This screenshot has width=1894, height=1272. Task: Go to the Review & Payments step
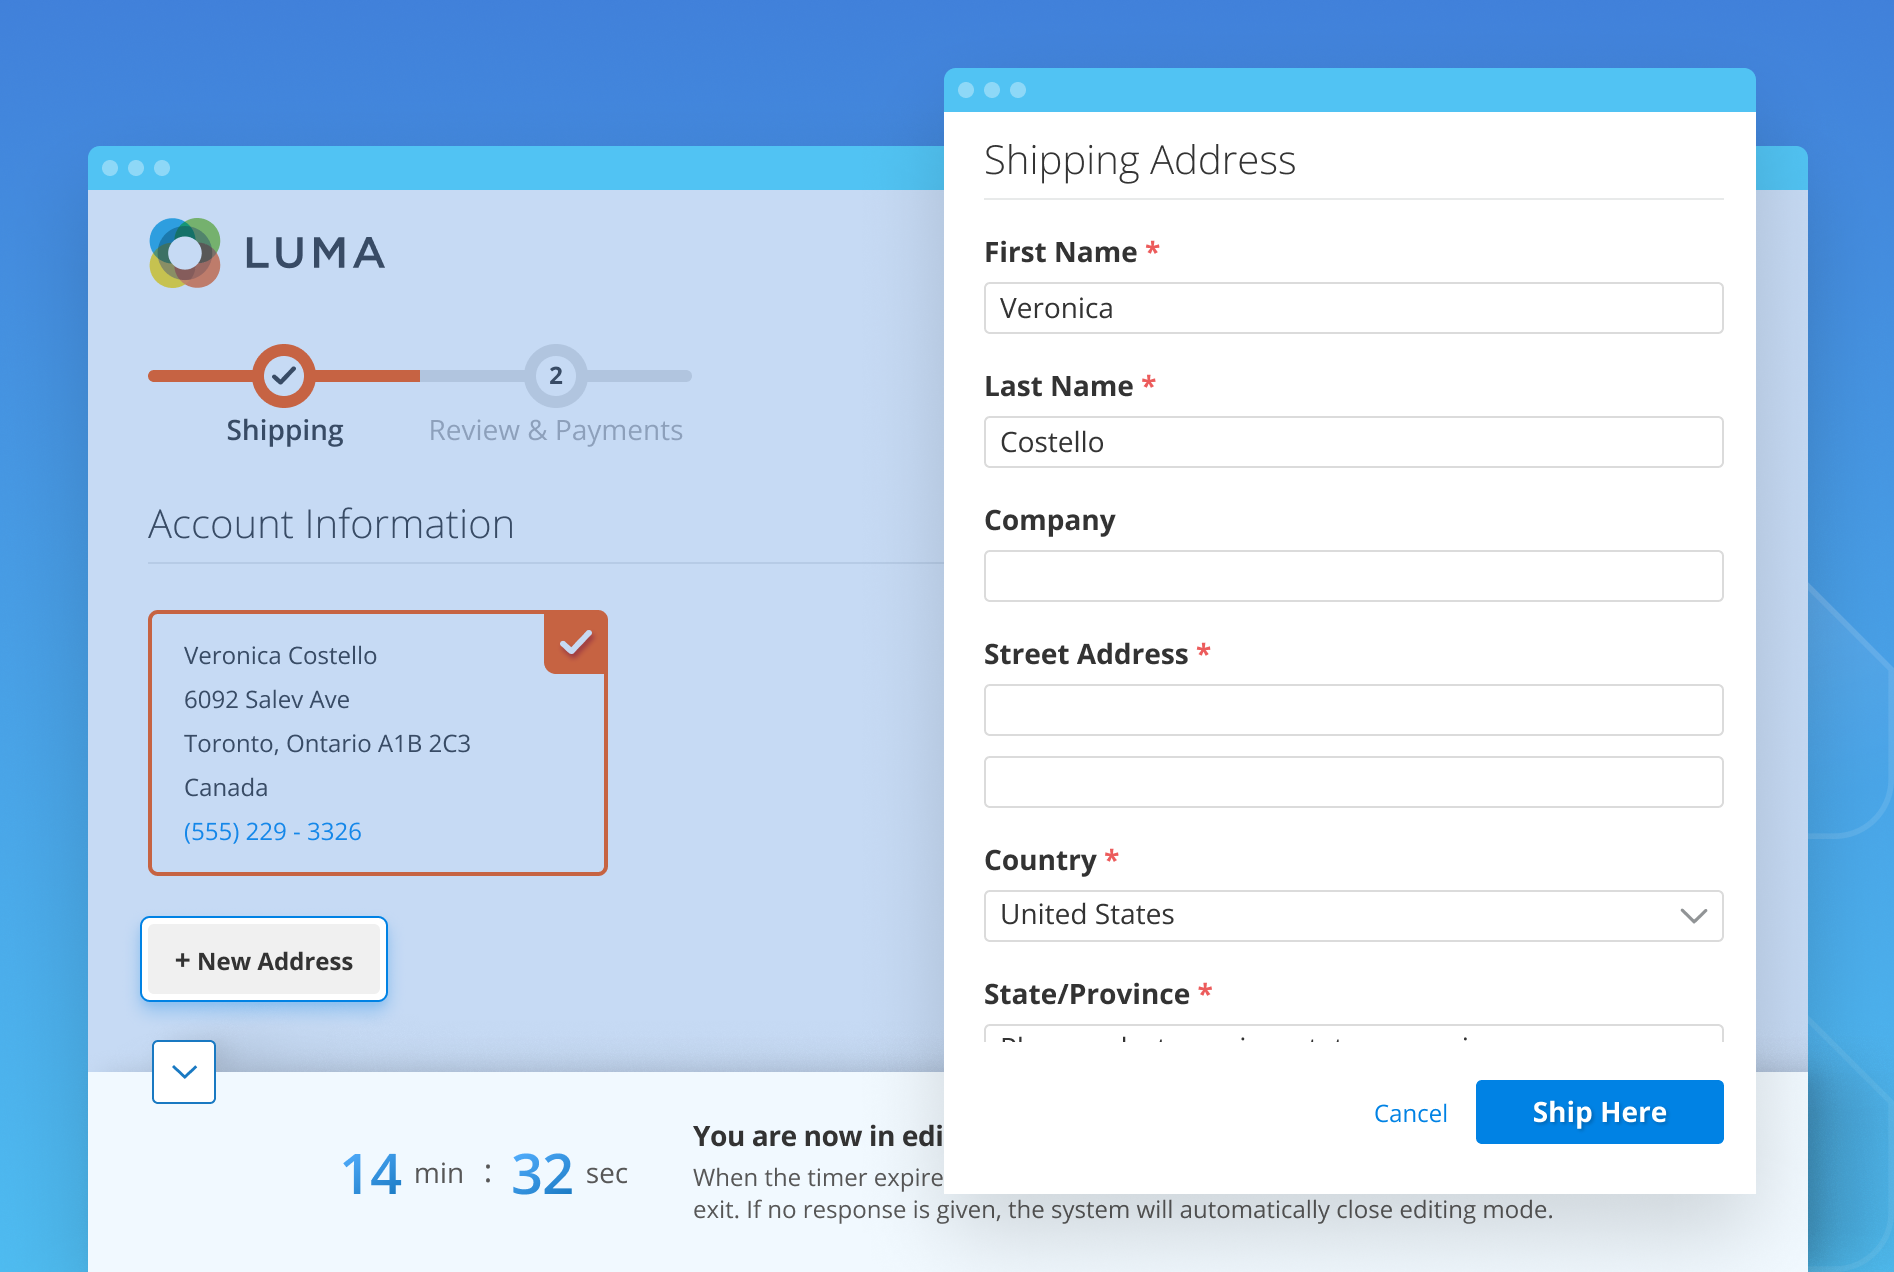click(556, 431)
